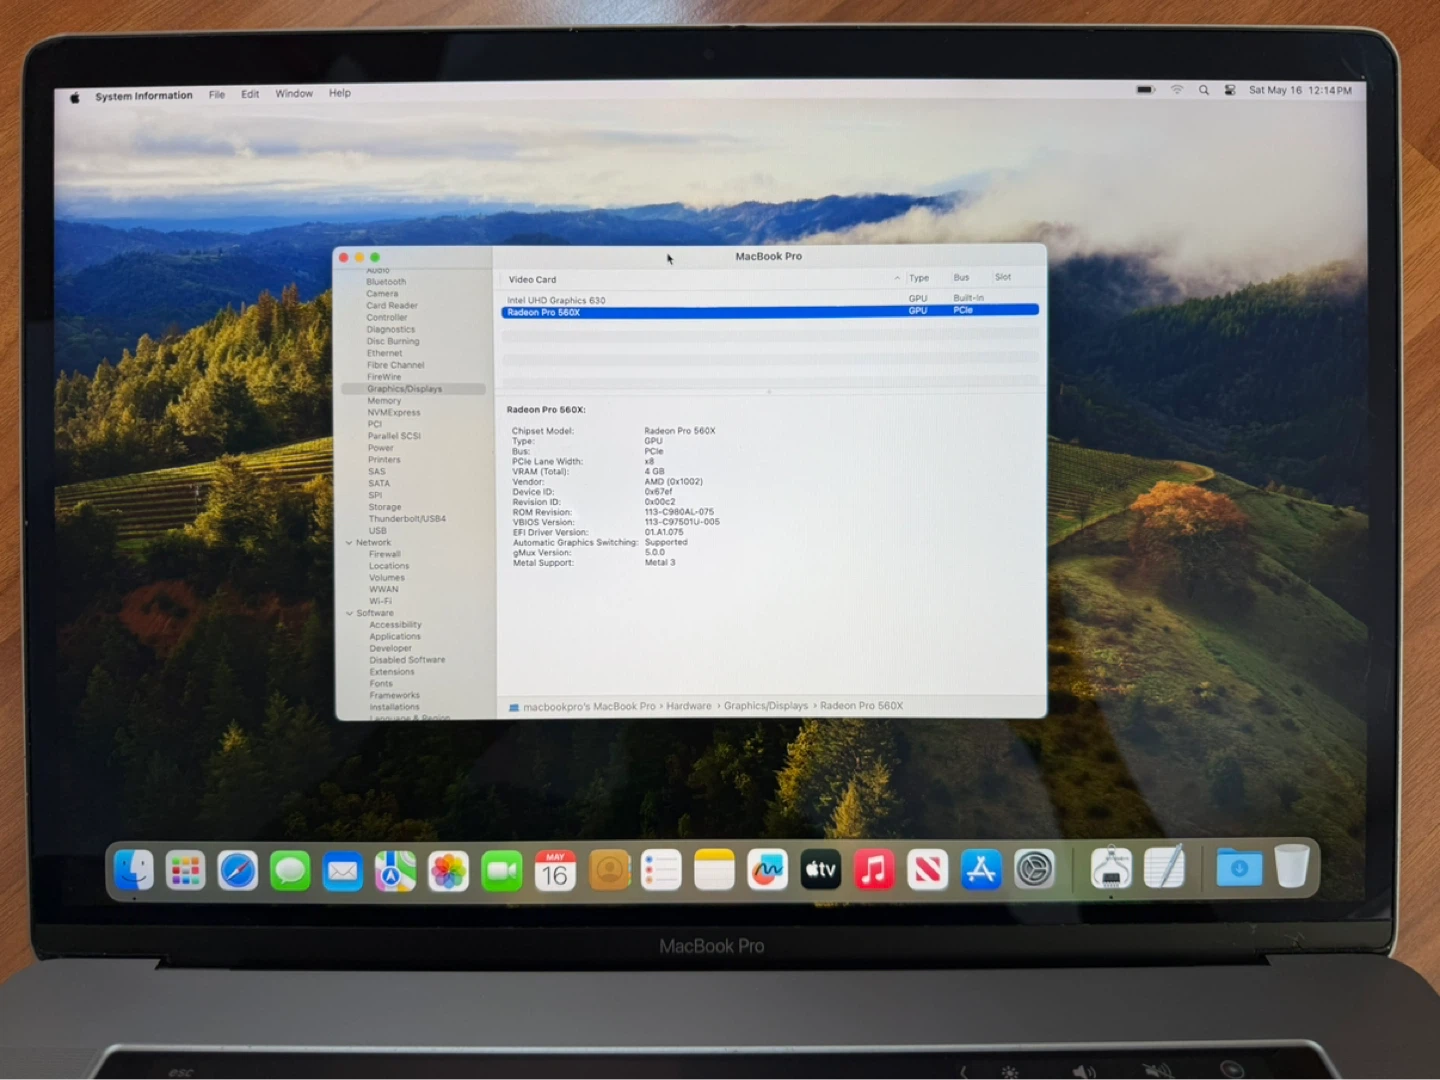Open FaceTime from the Dock
Image resolution: width=1440 pixels, height=1080 pixels.
tap(502, 870)
